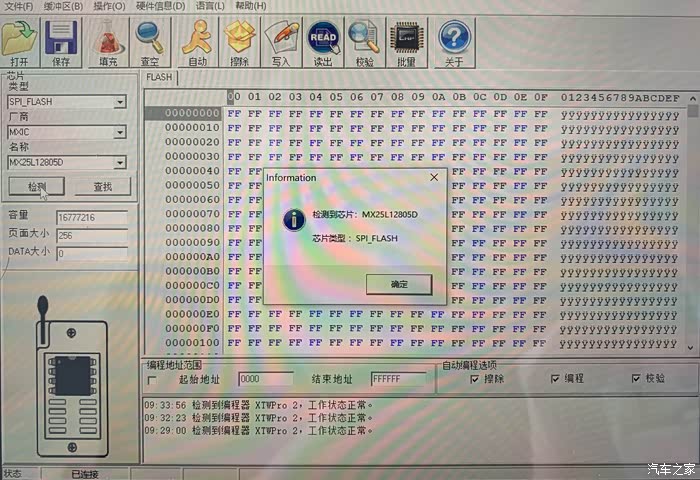Click the 0F column header in hex view
Screen dimensions: 700x480
[x=541, y=97]
